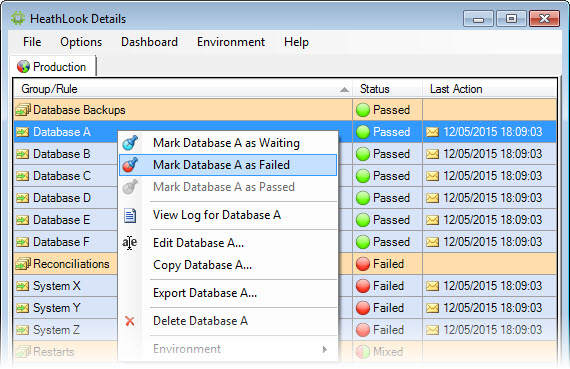The width and height of the screenshot is (570, 369).
Task: Click the System X rule icon
Action: (23, 286)
